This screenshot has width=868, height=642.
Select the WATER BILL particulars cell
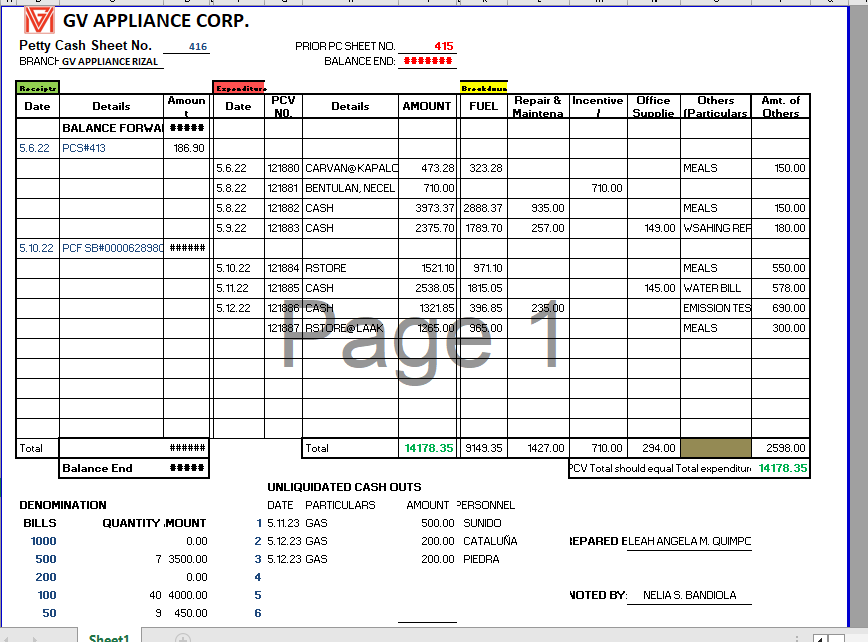tap(716, 288)
